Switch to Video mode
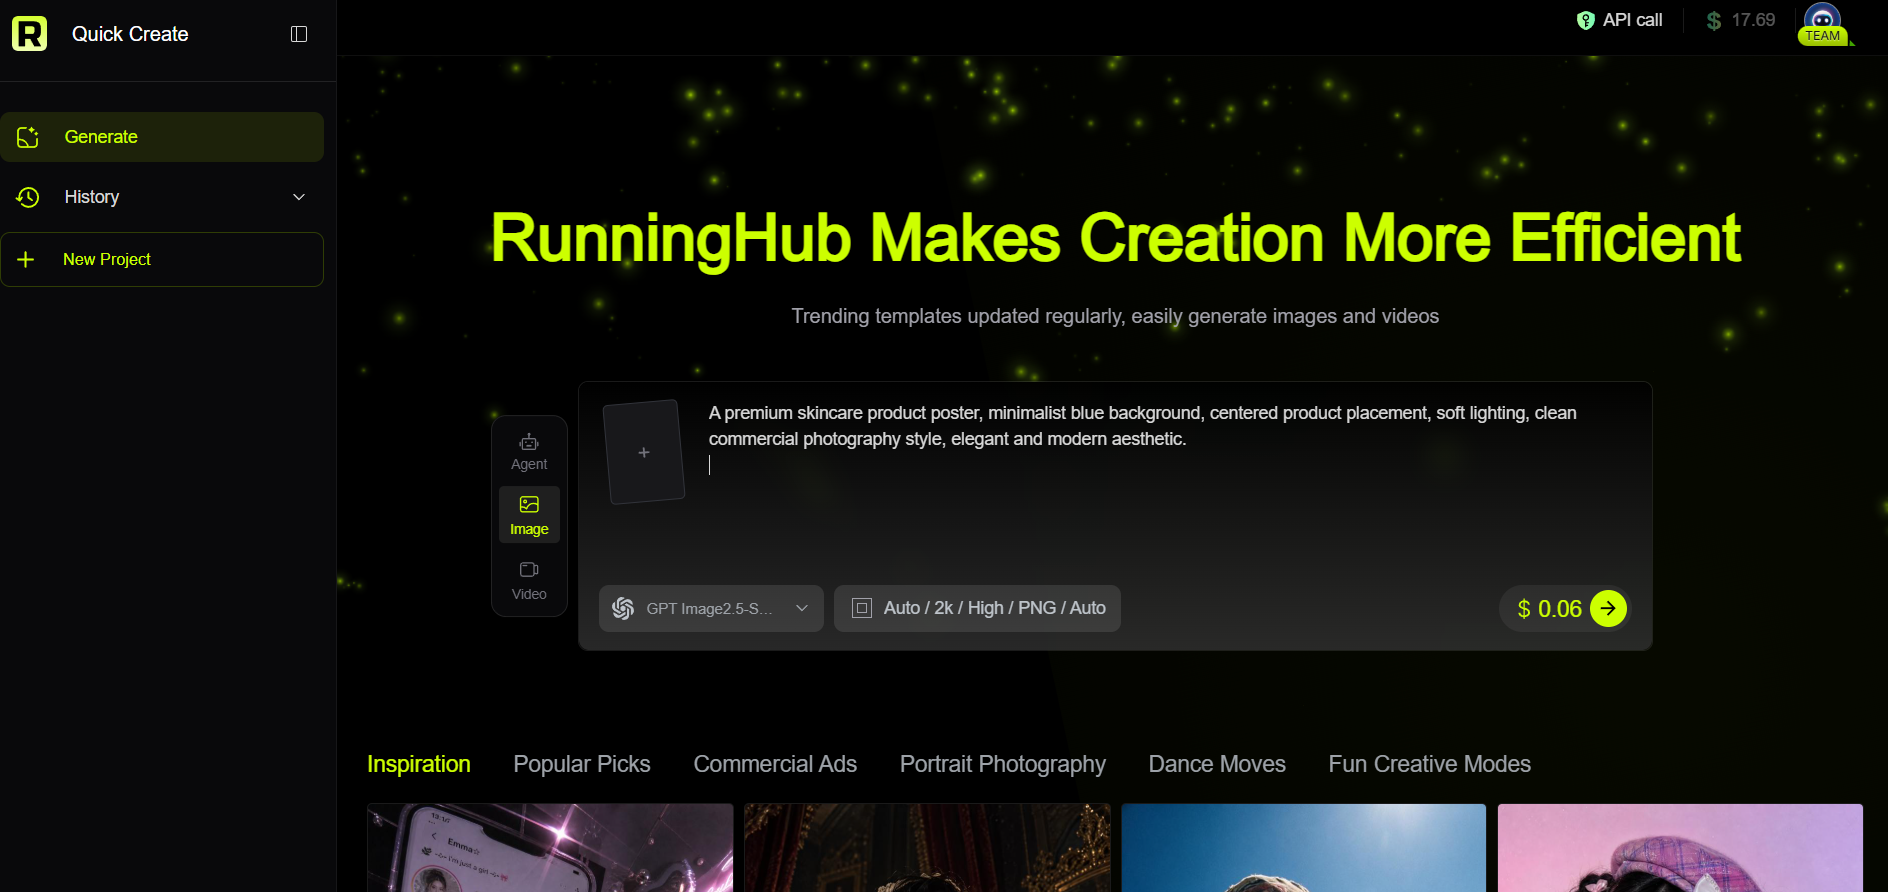The height and width of the screenshot is (892, 1888). (x=529, y=580)
